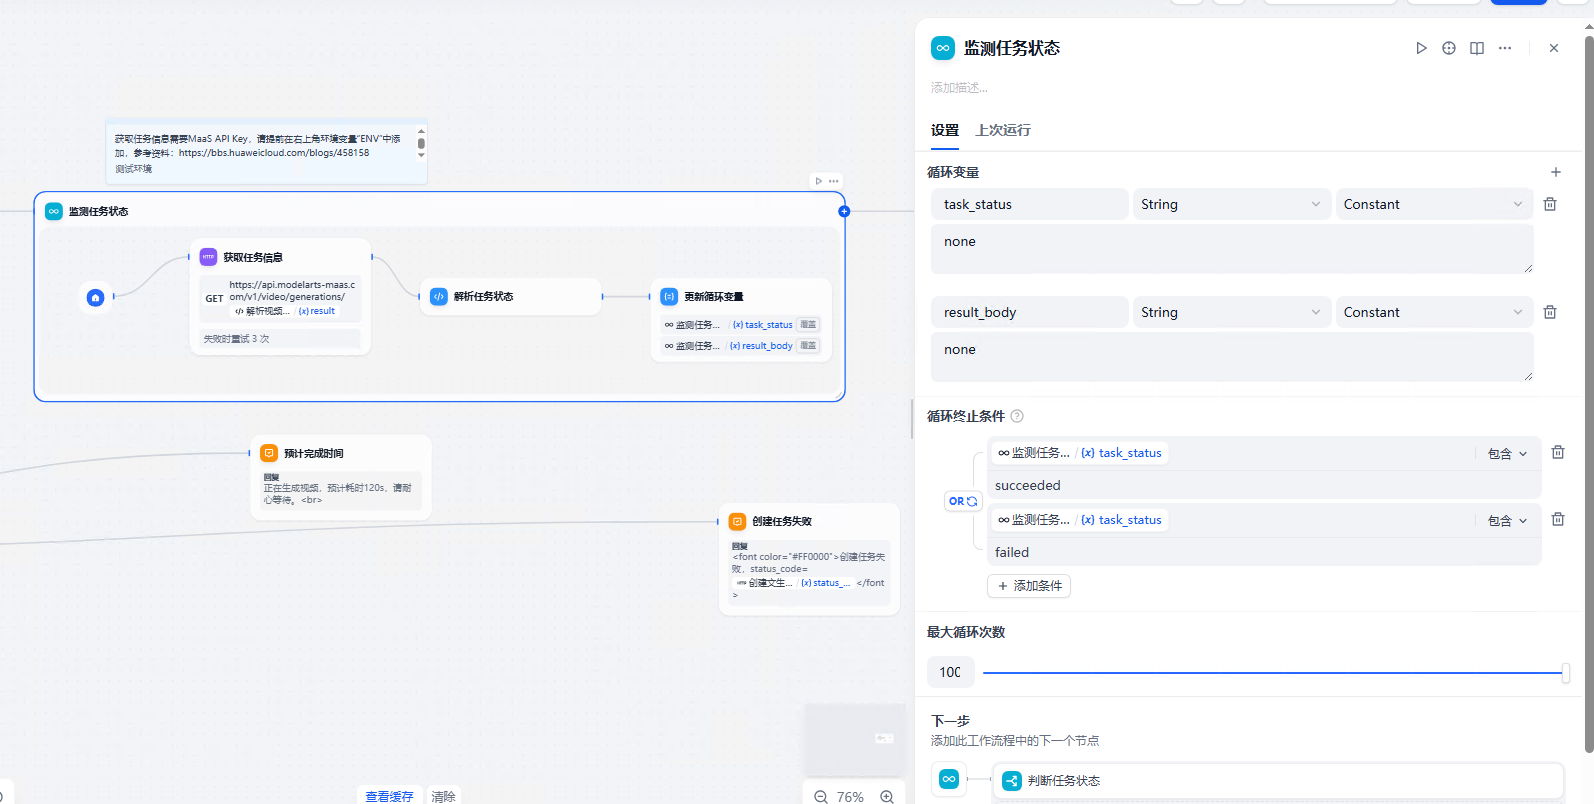This screenshot has height=804, width=1594.
Task: Add a new loop variable with plus icon
Action: 1555,172
